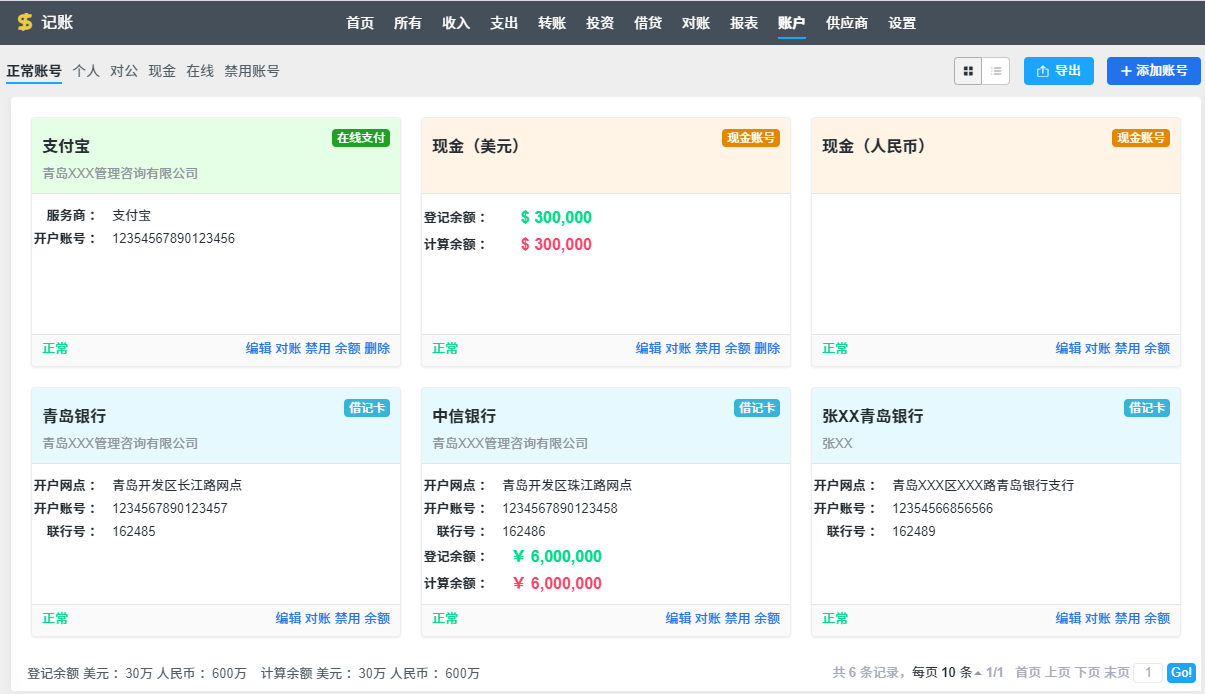This screenshot has width=1205, height=694.
Task: Click 对账 on 支付宝 card
Action: click(288, 349)
